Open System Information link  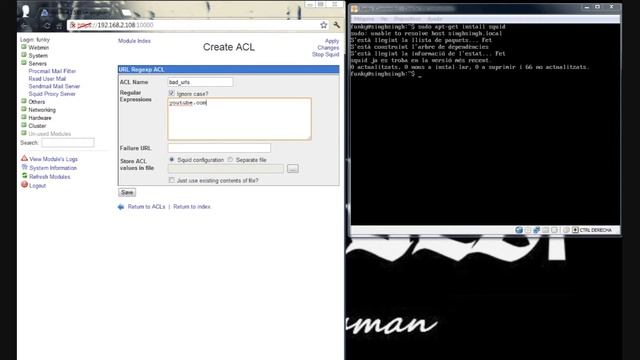pyautogui.click(x=53, y=168)
